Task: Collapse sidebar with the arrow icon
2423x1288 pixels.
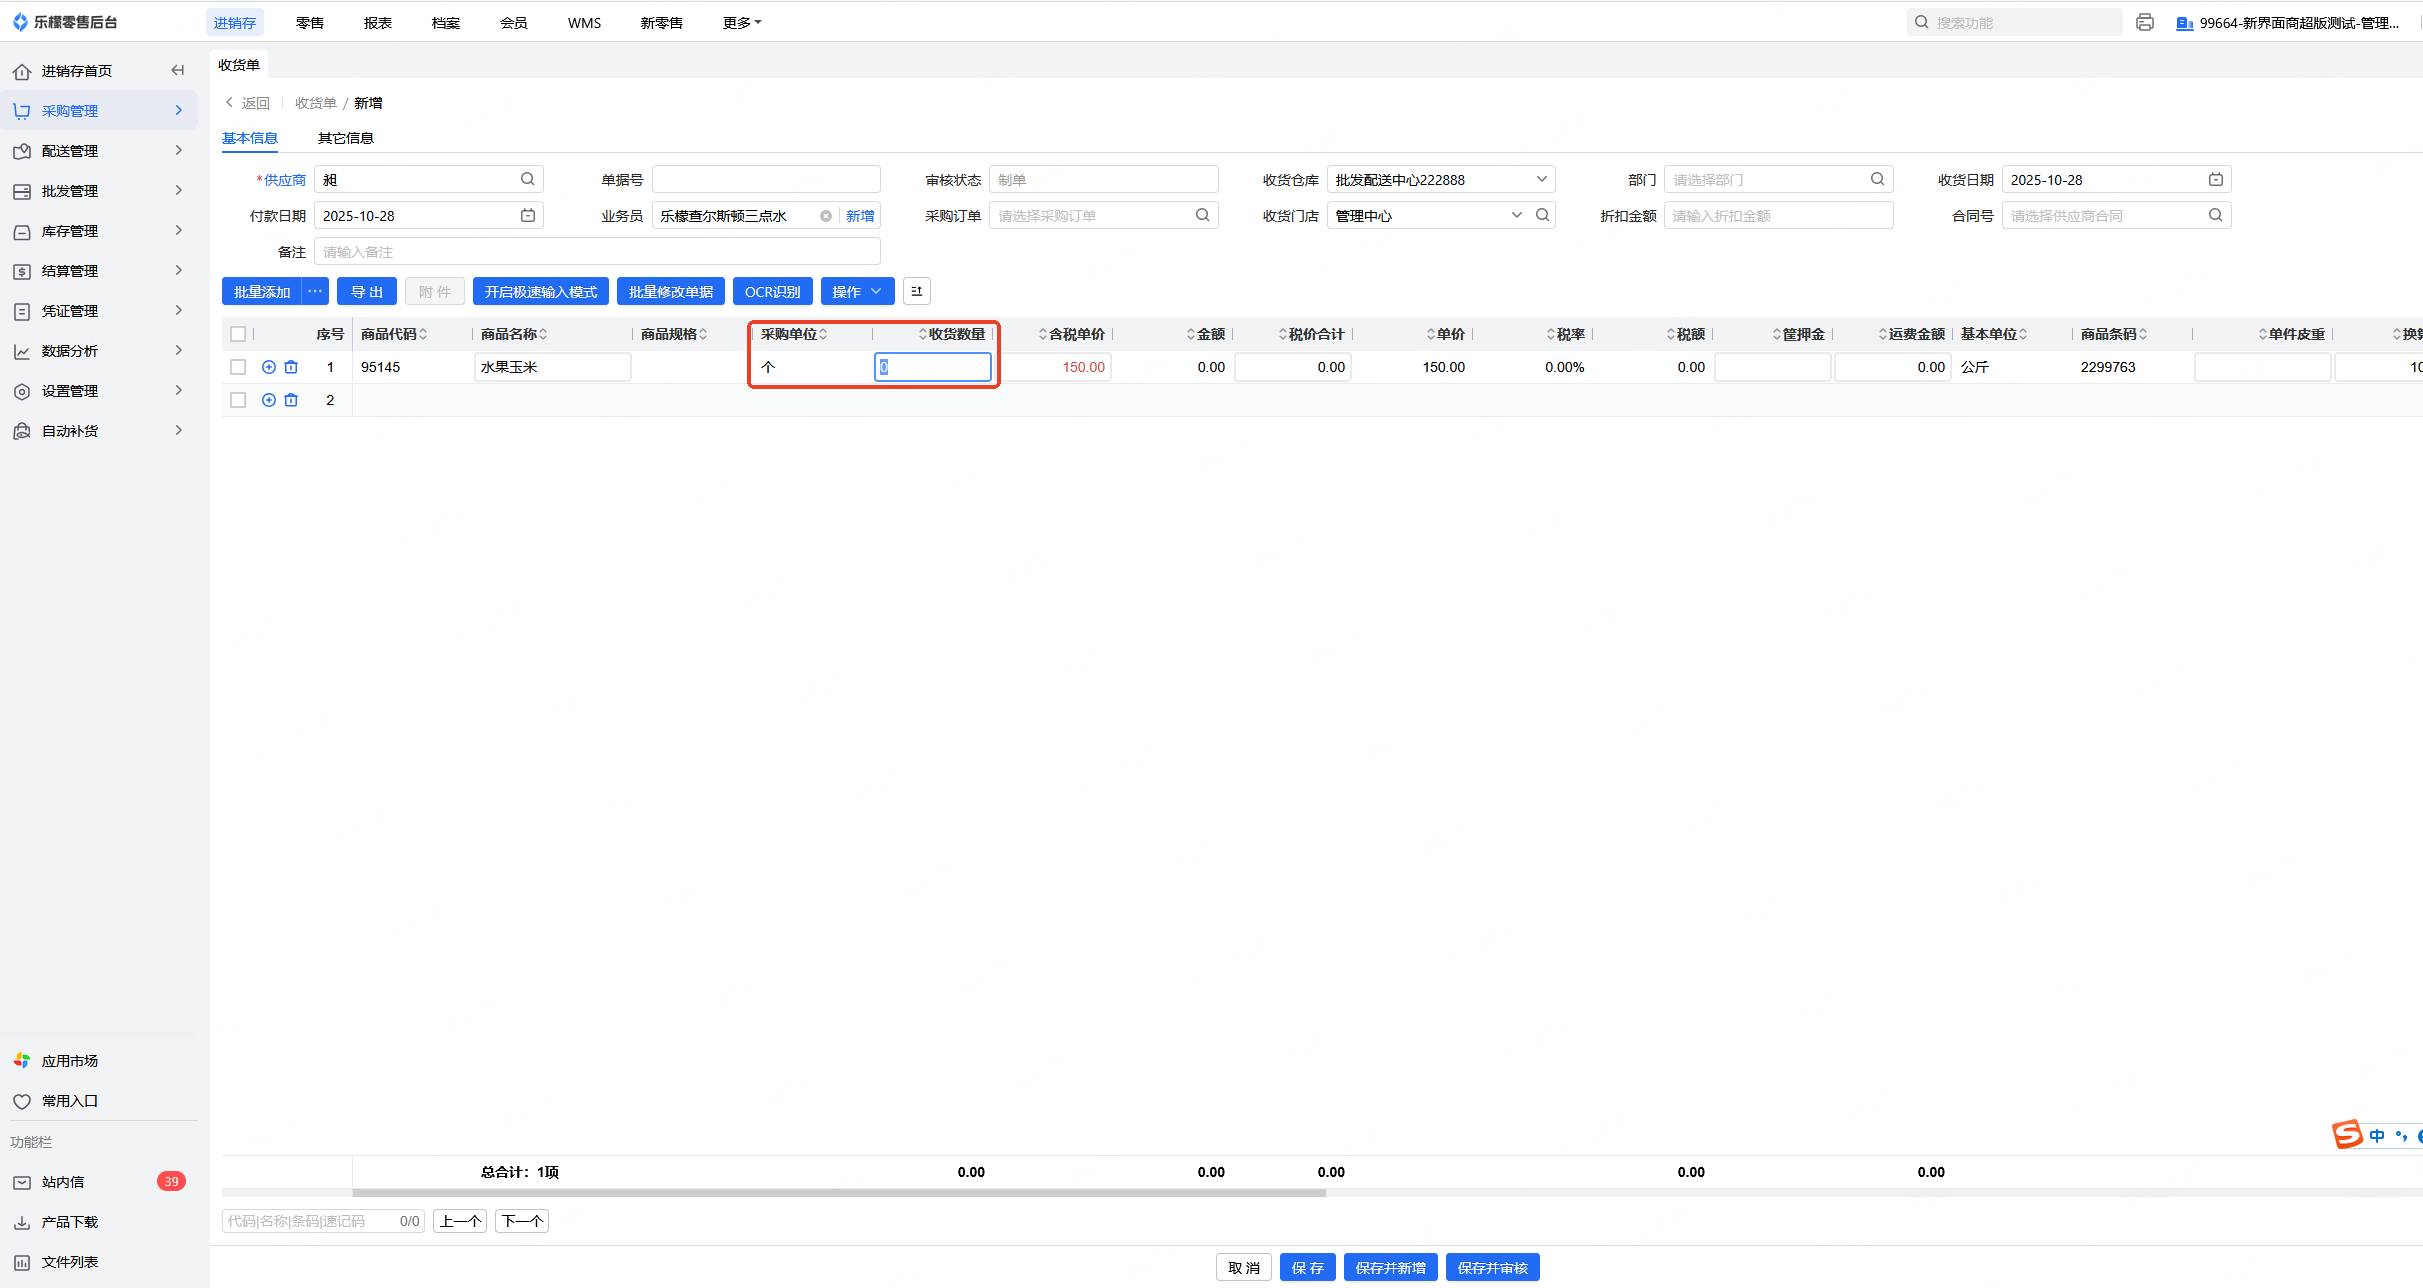Action: [178, 70]
